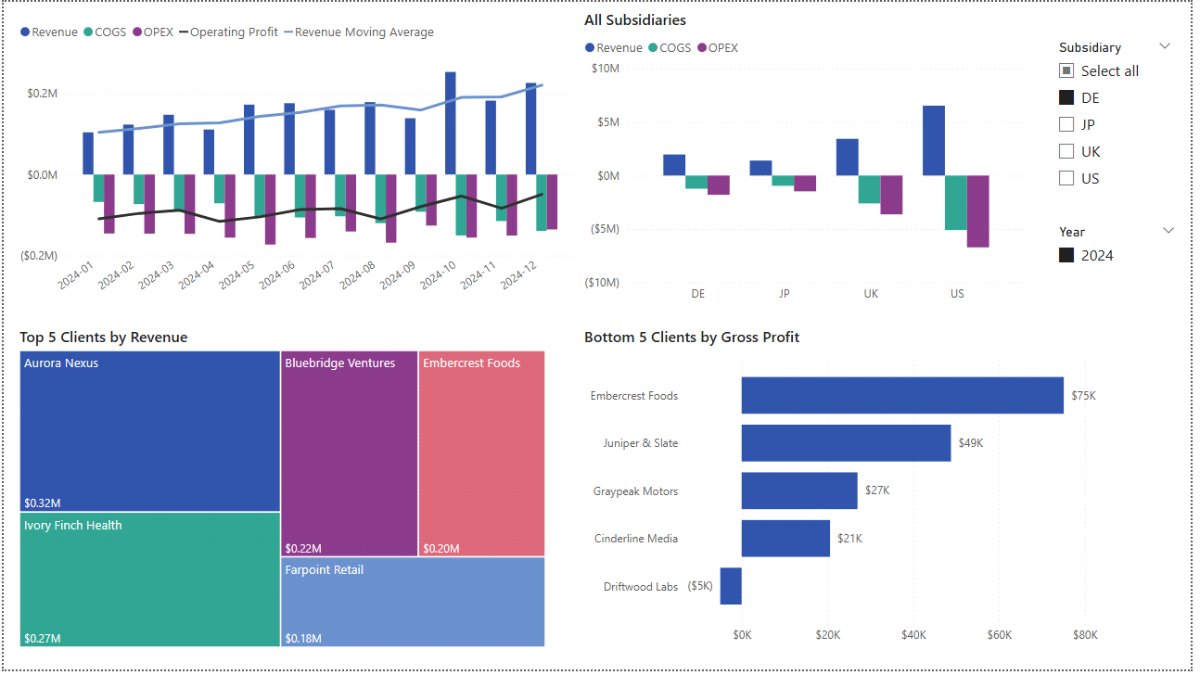The image size is (1200, 675).
Task: Select the Aurora Nexus treemap tile
Action: 150,432
